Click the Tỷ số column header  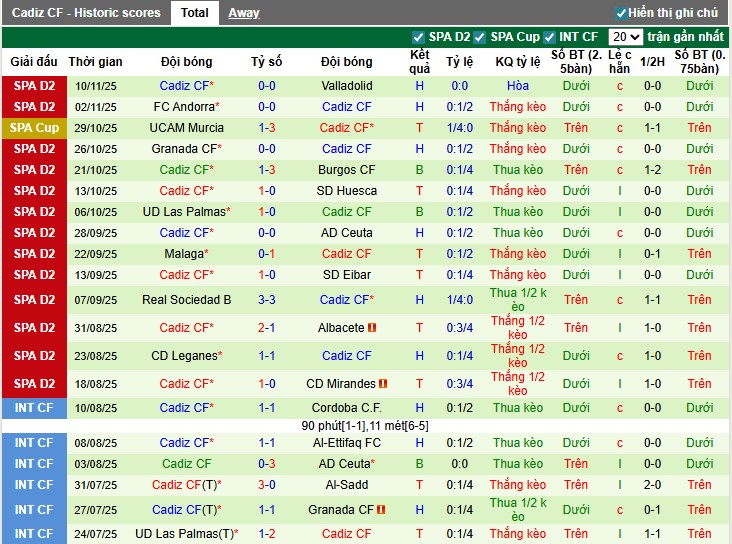coord(267,62)
